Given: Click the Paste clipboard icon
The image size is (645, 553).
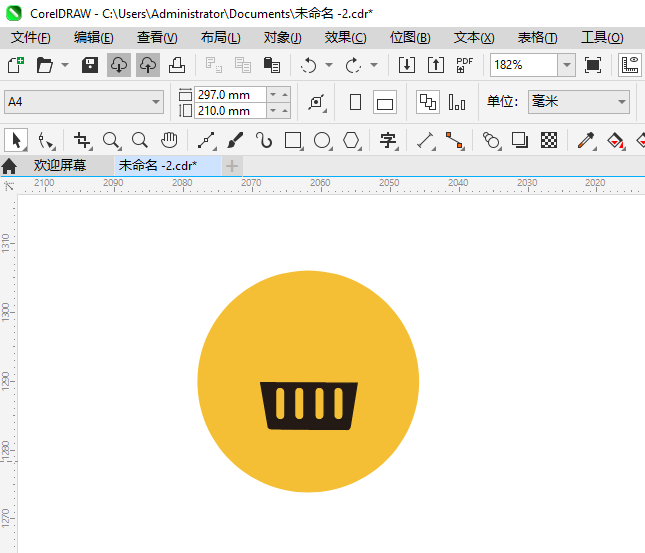Looking at the screenshot, I should click(272, 65).
